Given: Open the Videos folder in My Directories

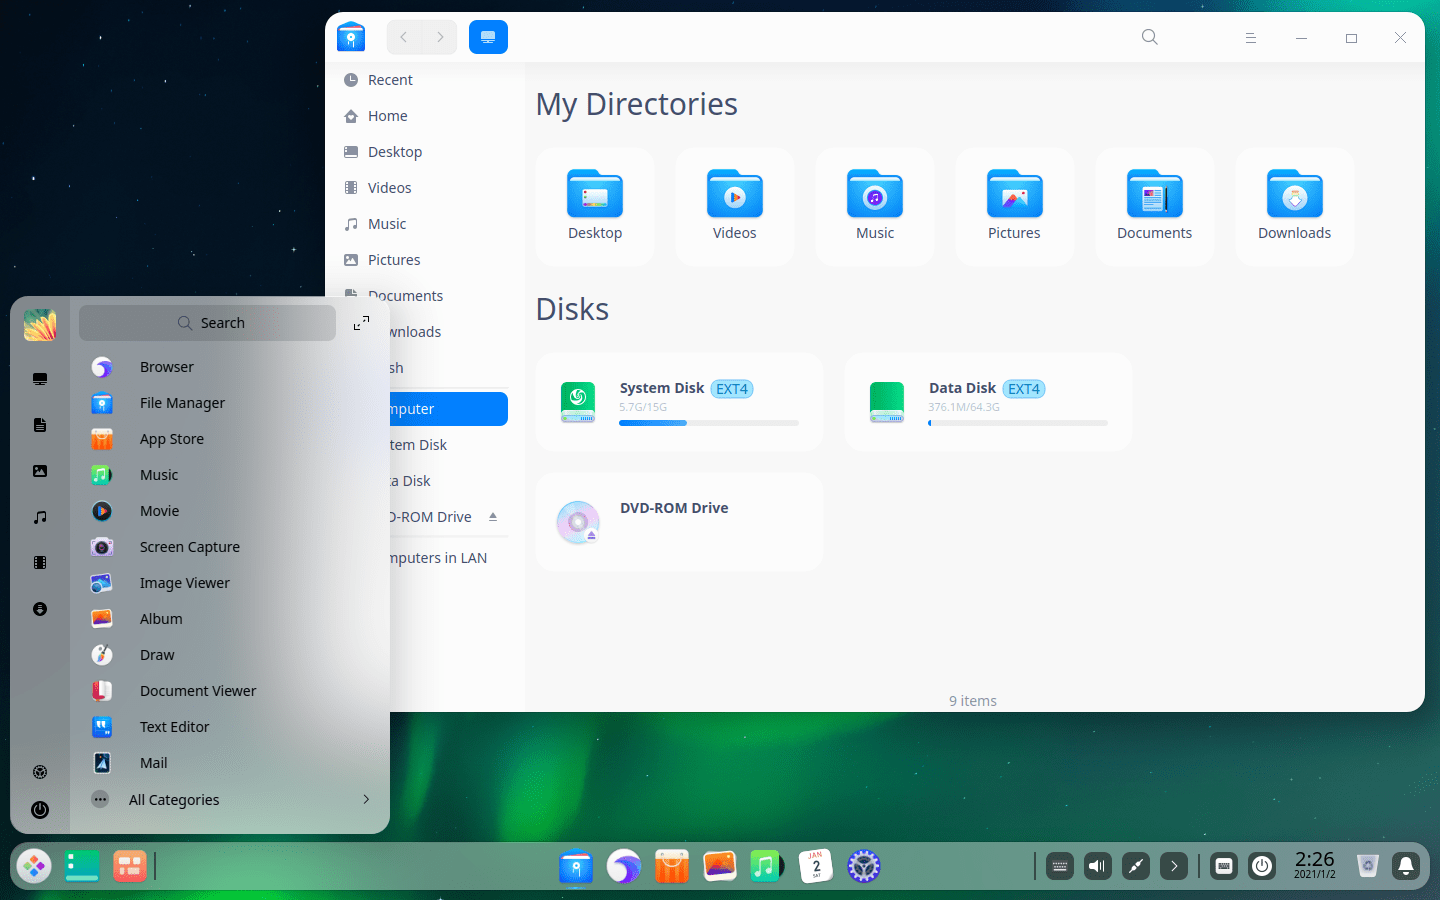Looking at the screenshot, I should (734, 195).
